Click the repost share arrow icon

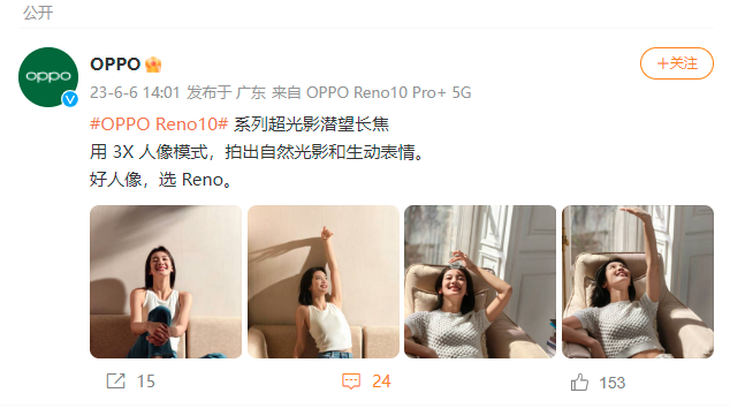116,381
